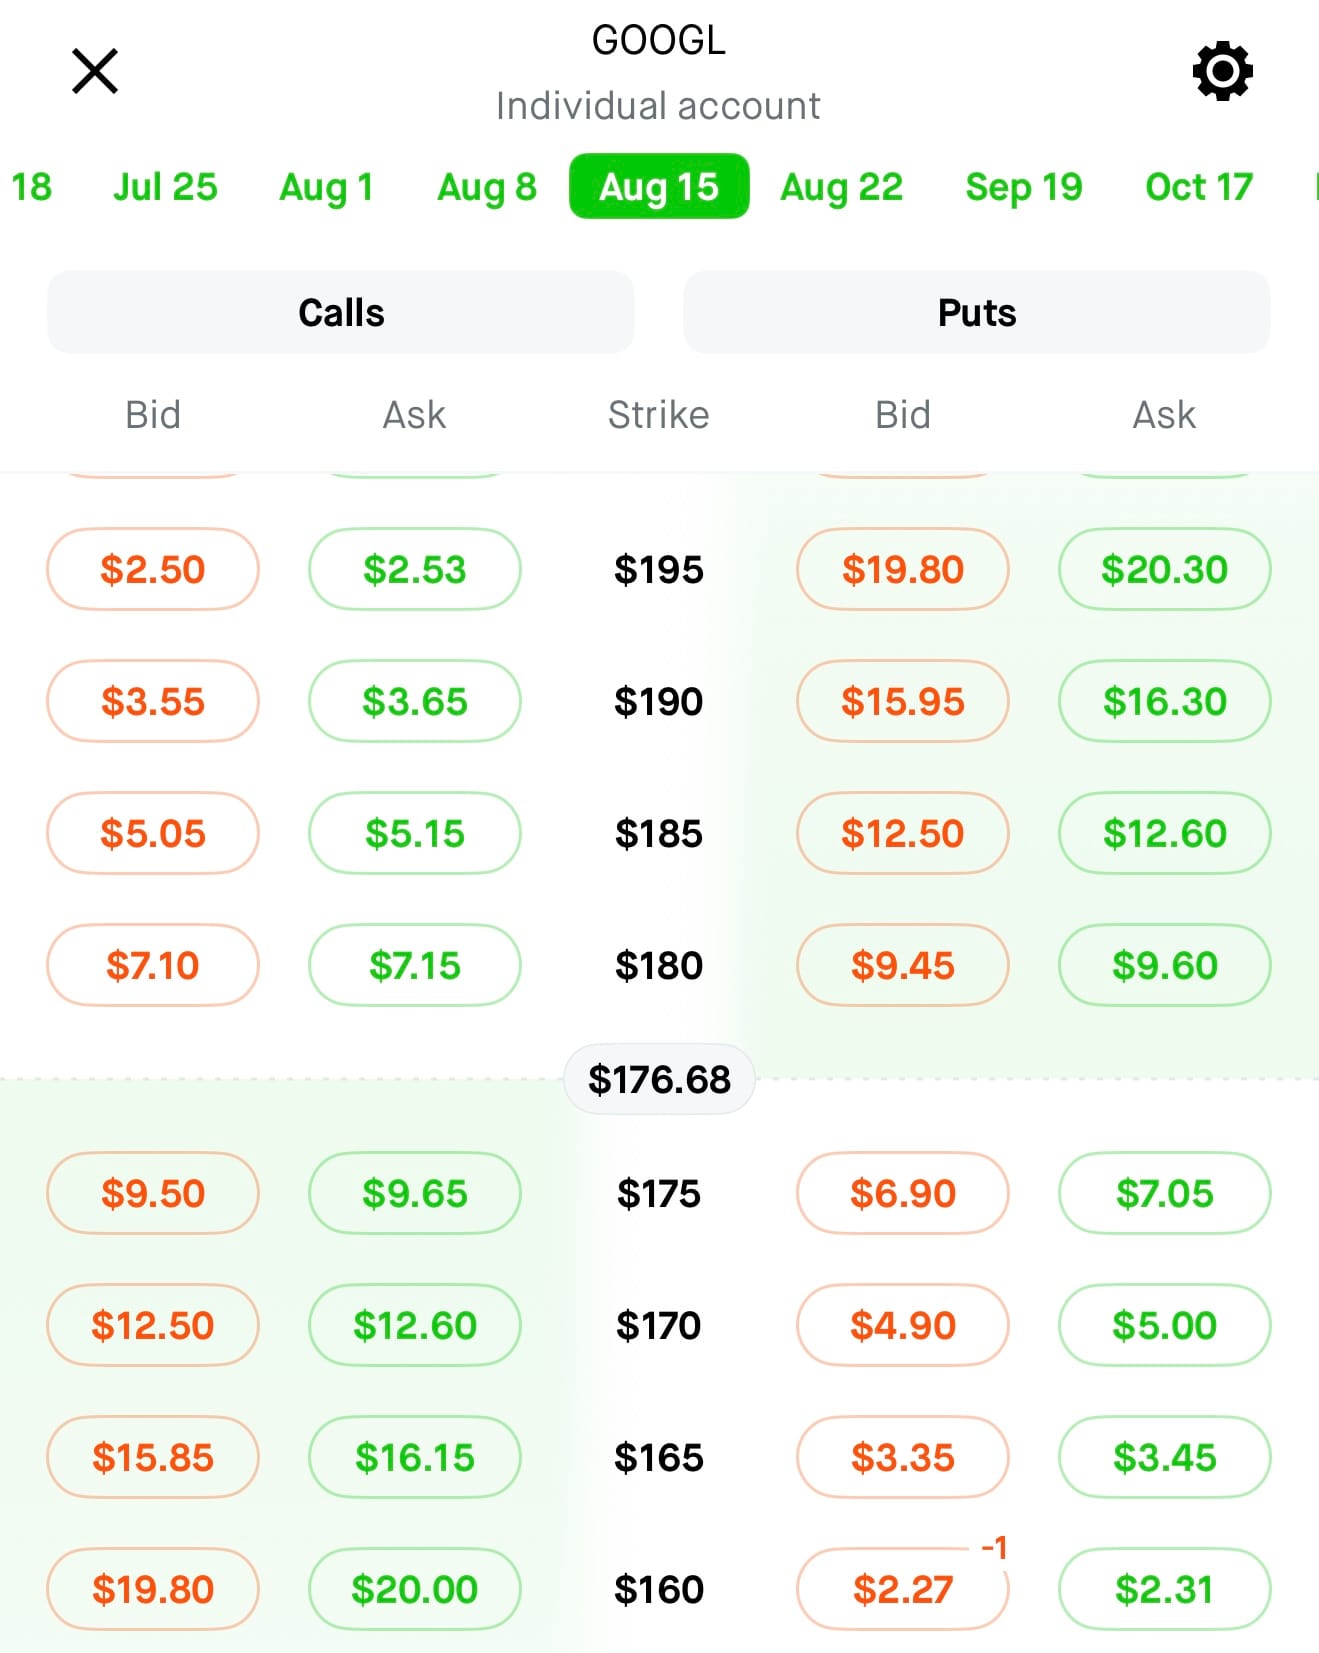
Task: Choose the Sep 19 expiration tab
Action: pos(1024,186)
